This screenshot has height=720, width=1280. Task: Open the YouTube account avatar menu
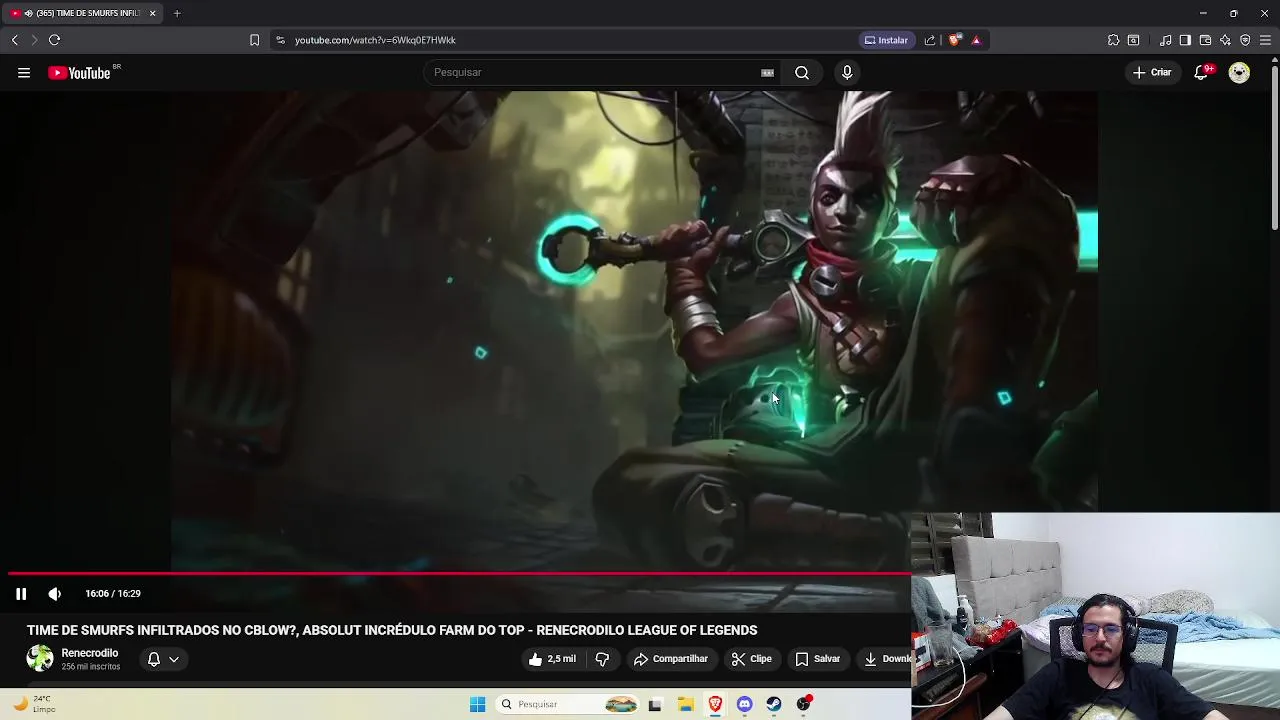(x=1239, y=72)
